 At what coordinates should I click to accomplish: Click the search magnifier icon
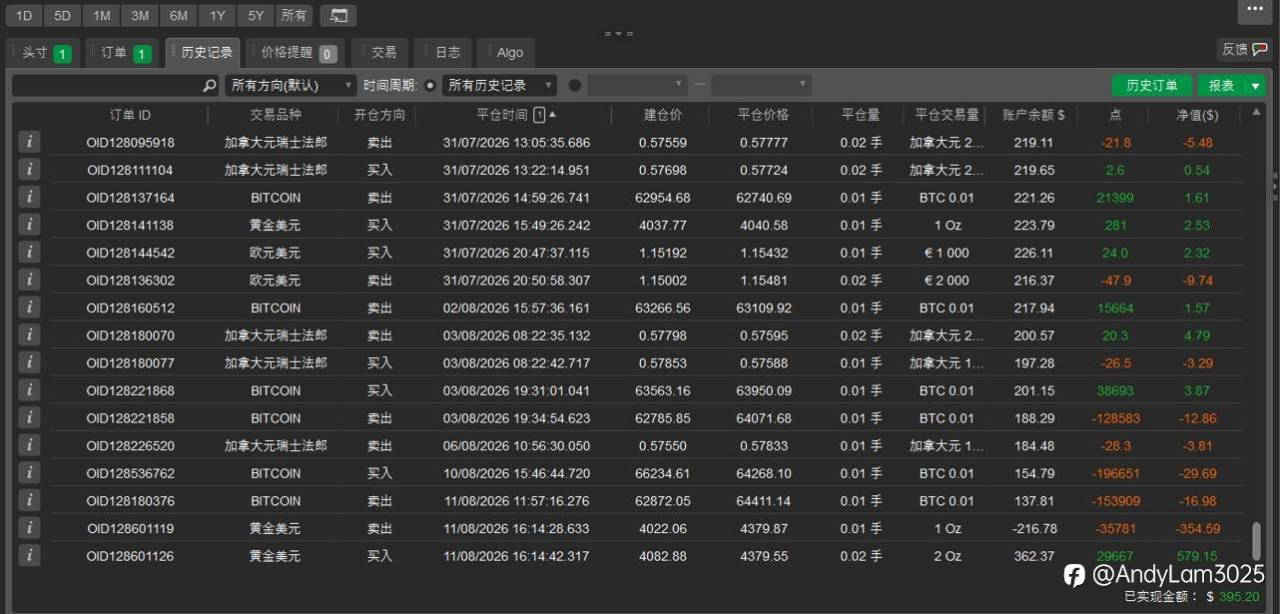coord(209,86)
